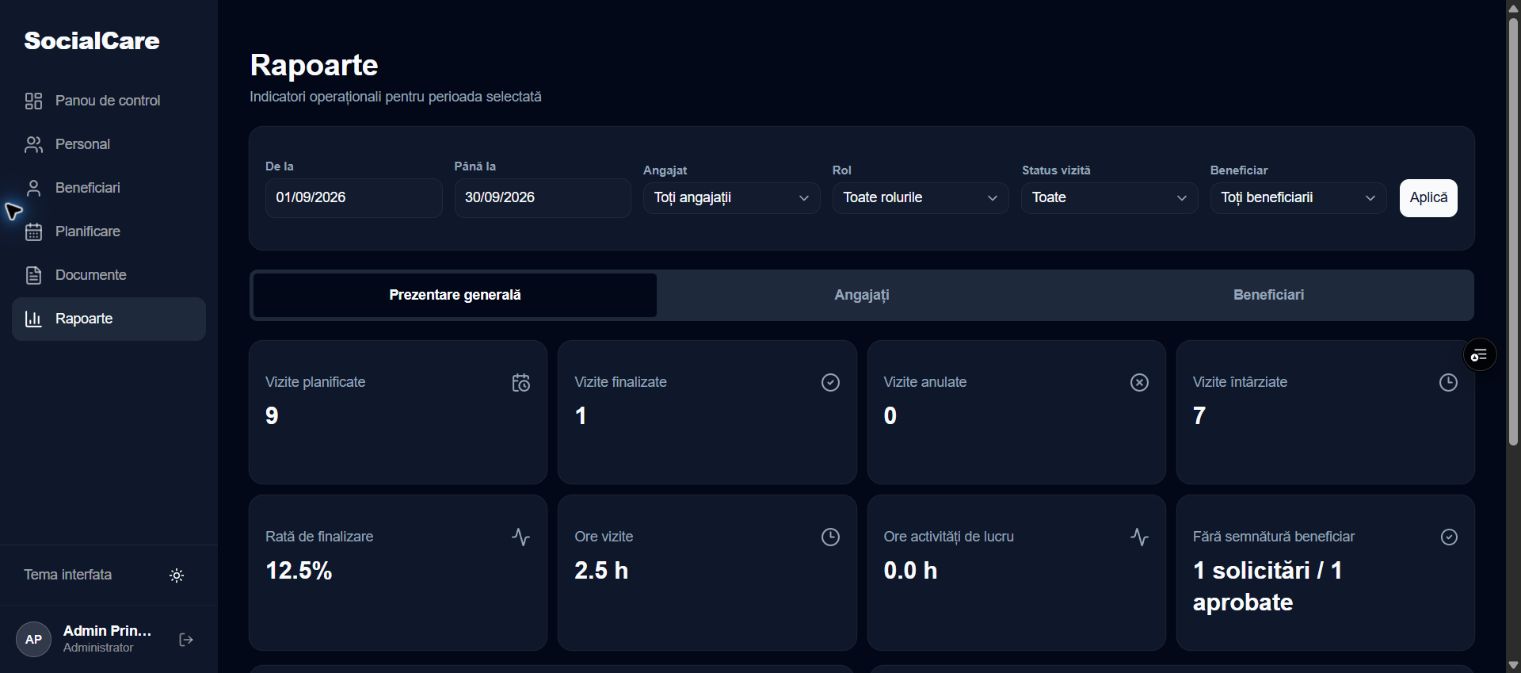1521x673 pixels.
Task: Click the clock icon on Vizite întârziate
Action: 1448,382
